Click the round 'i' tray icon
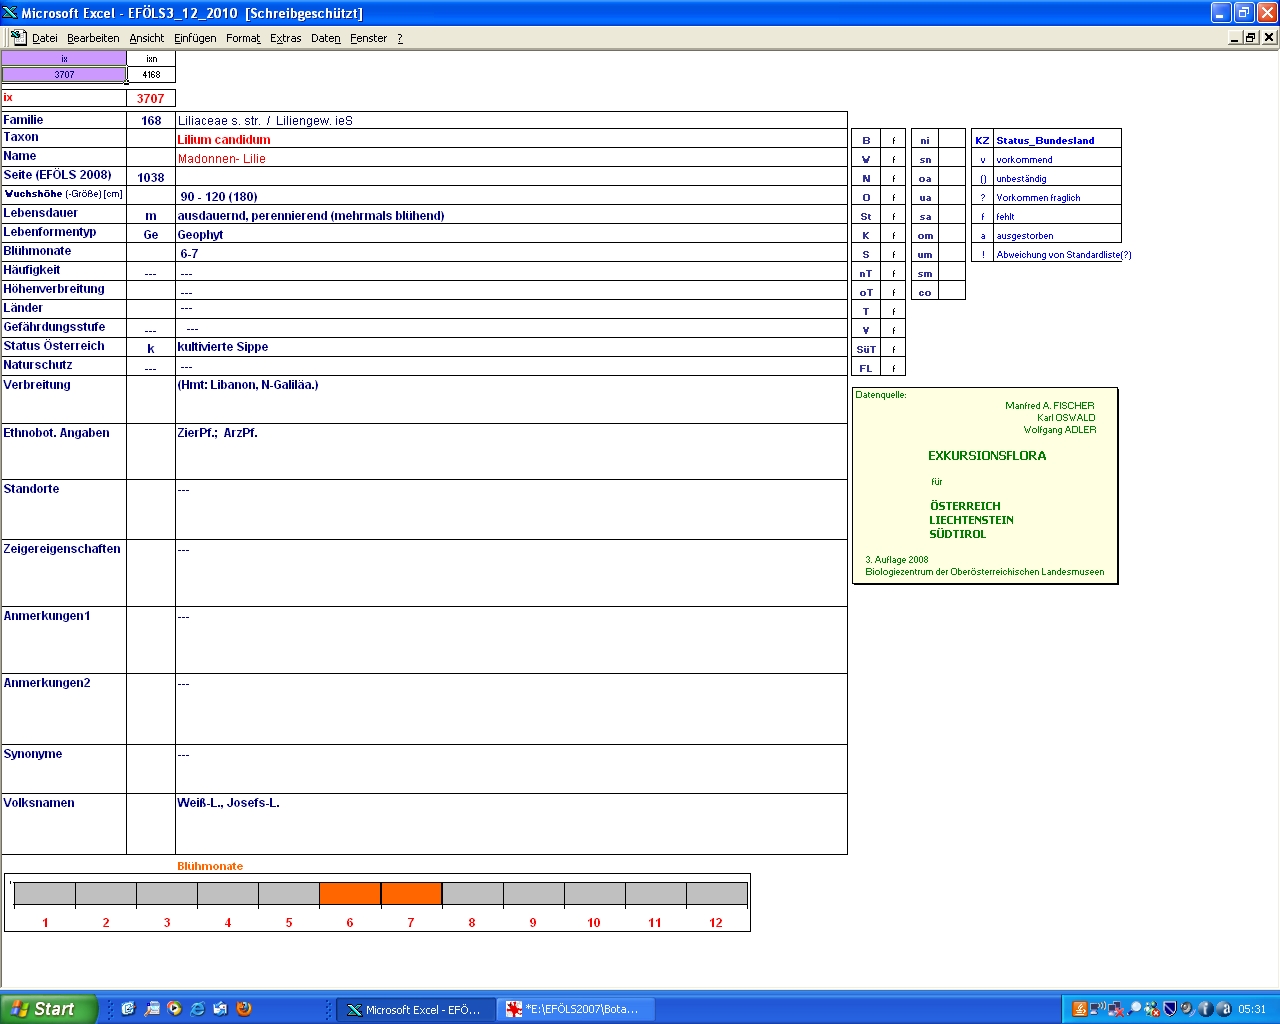The height and width of the screenshot is (1024, 1280). click(1205, 1009)
